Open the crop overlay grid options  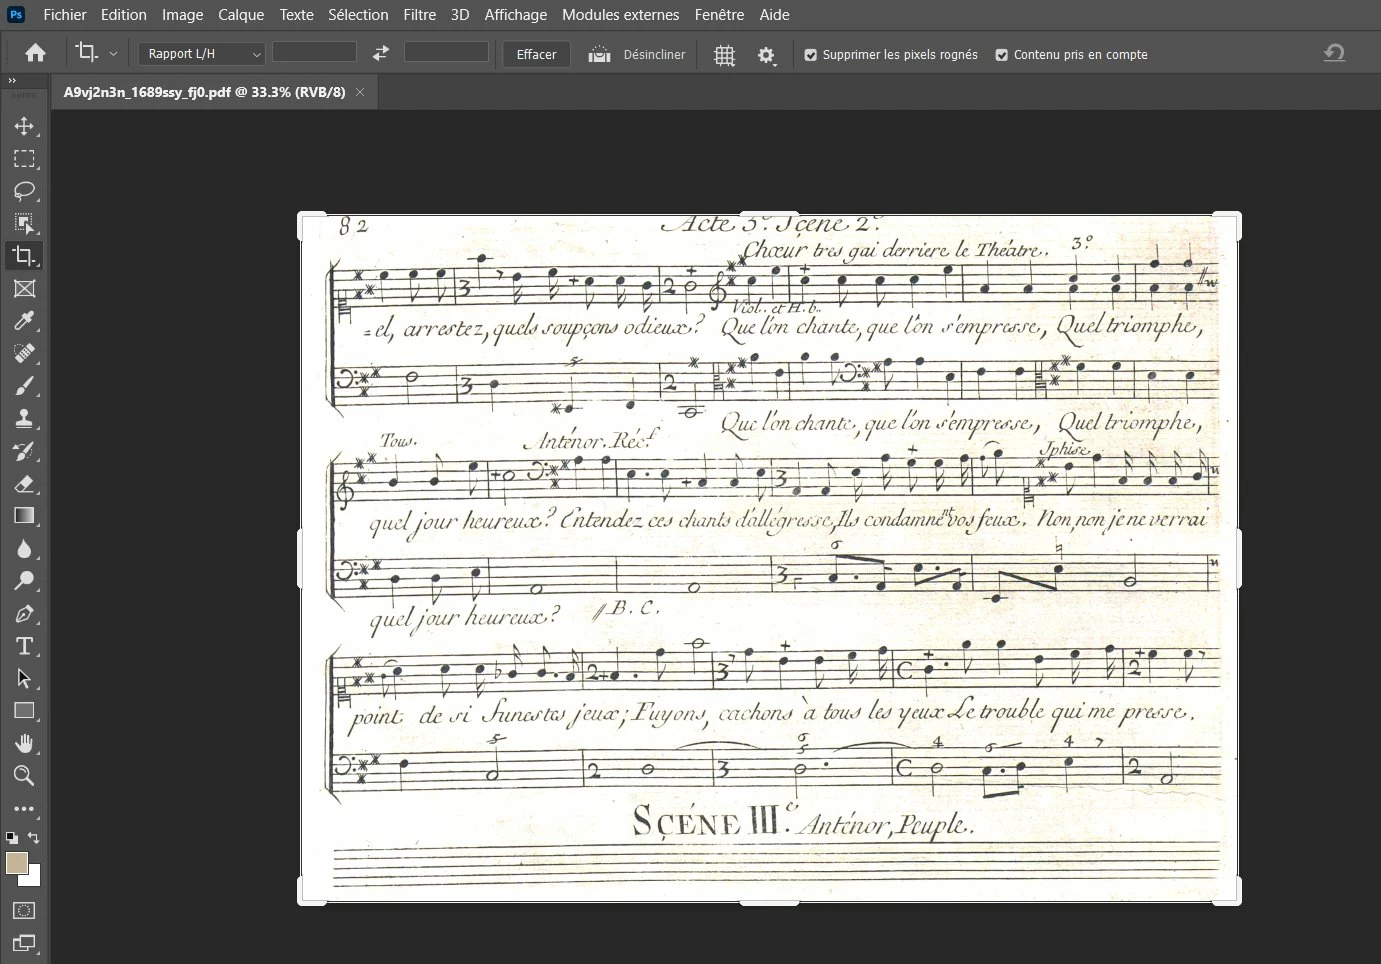(x=724, y=55)
